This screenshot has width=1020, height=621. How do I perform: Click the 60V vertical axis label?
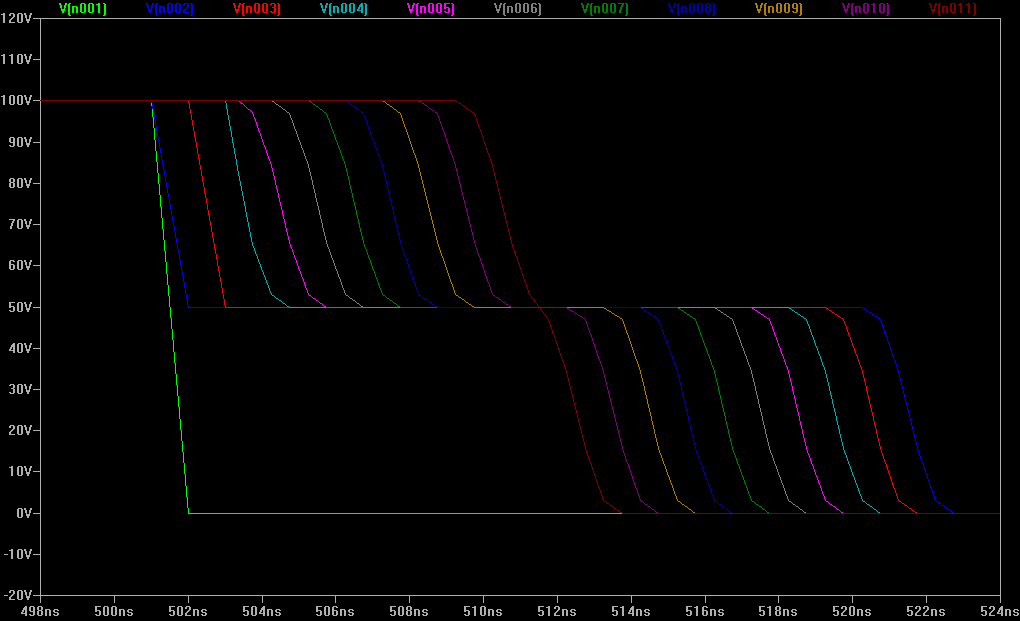20,265
